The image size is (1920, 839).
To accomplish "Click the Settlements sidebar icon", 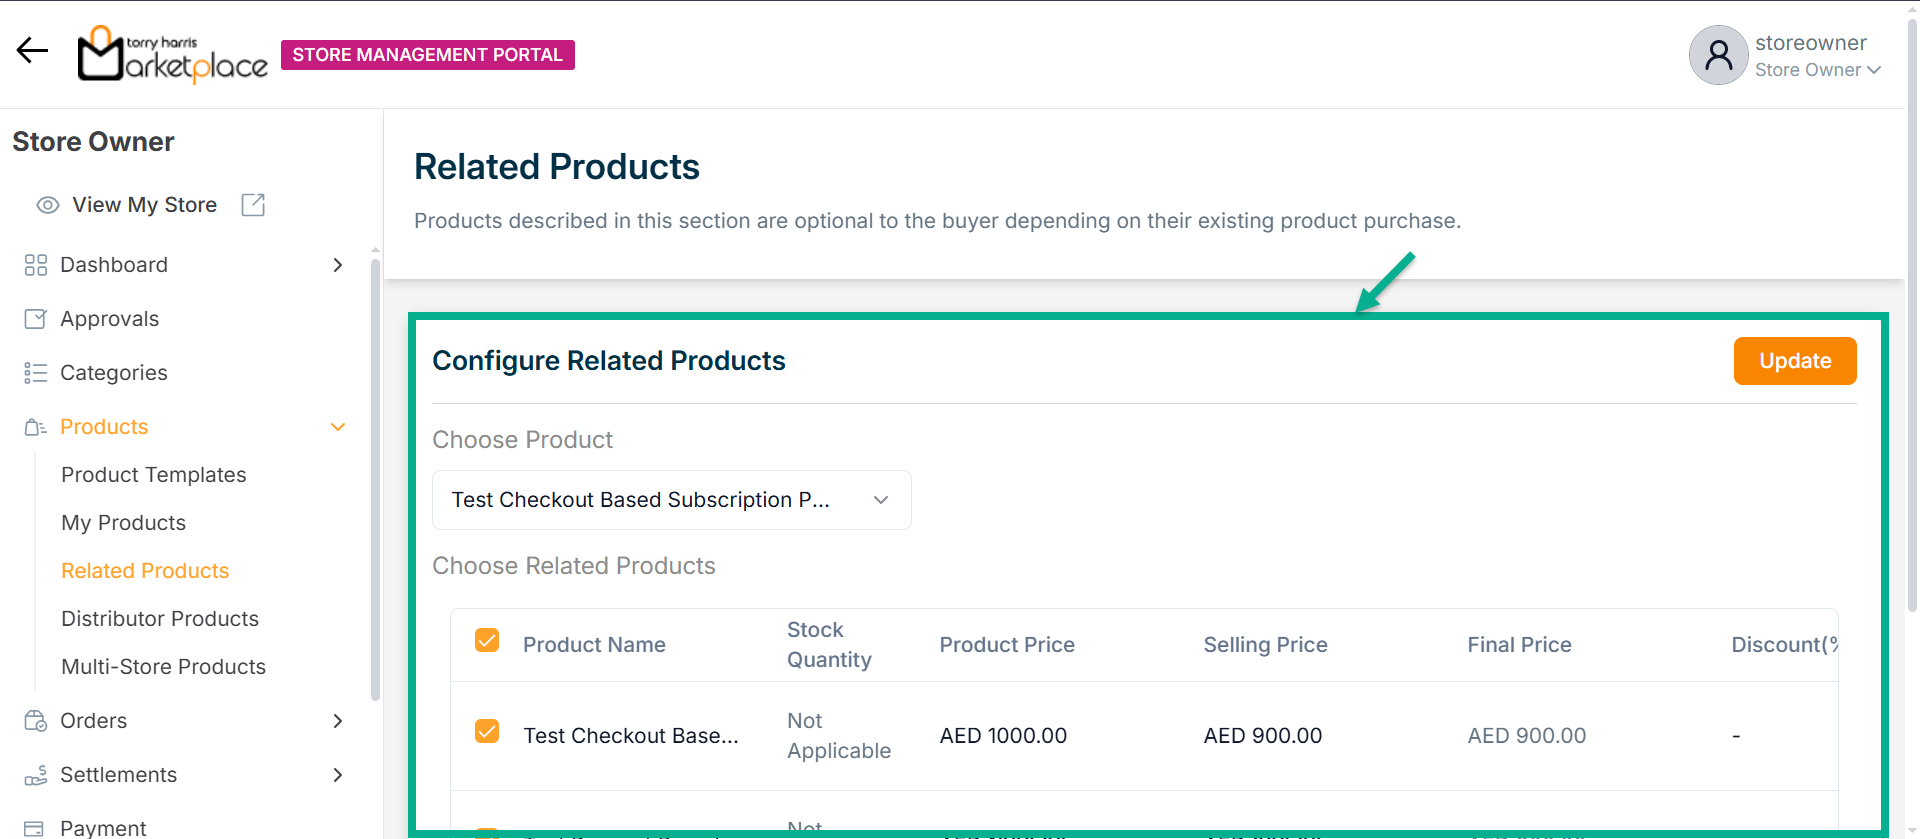I will pyautogui.click(x=35, y=775).
